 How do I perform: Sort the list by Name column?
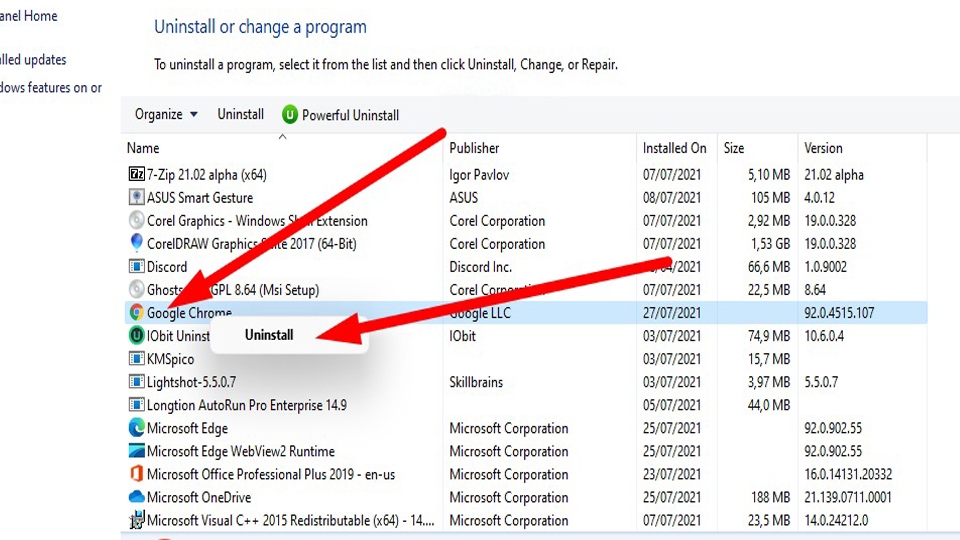[x=143, y=148]
